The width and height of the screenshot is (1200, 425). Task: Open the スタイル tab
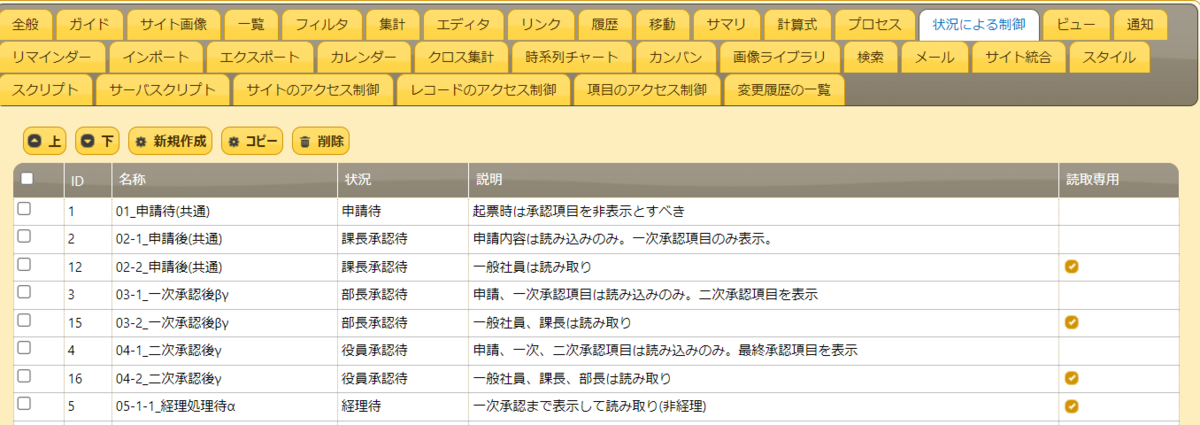tap(1108, 57)
